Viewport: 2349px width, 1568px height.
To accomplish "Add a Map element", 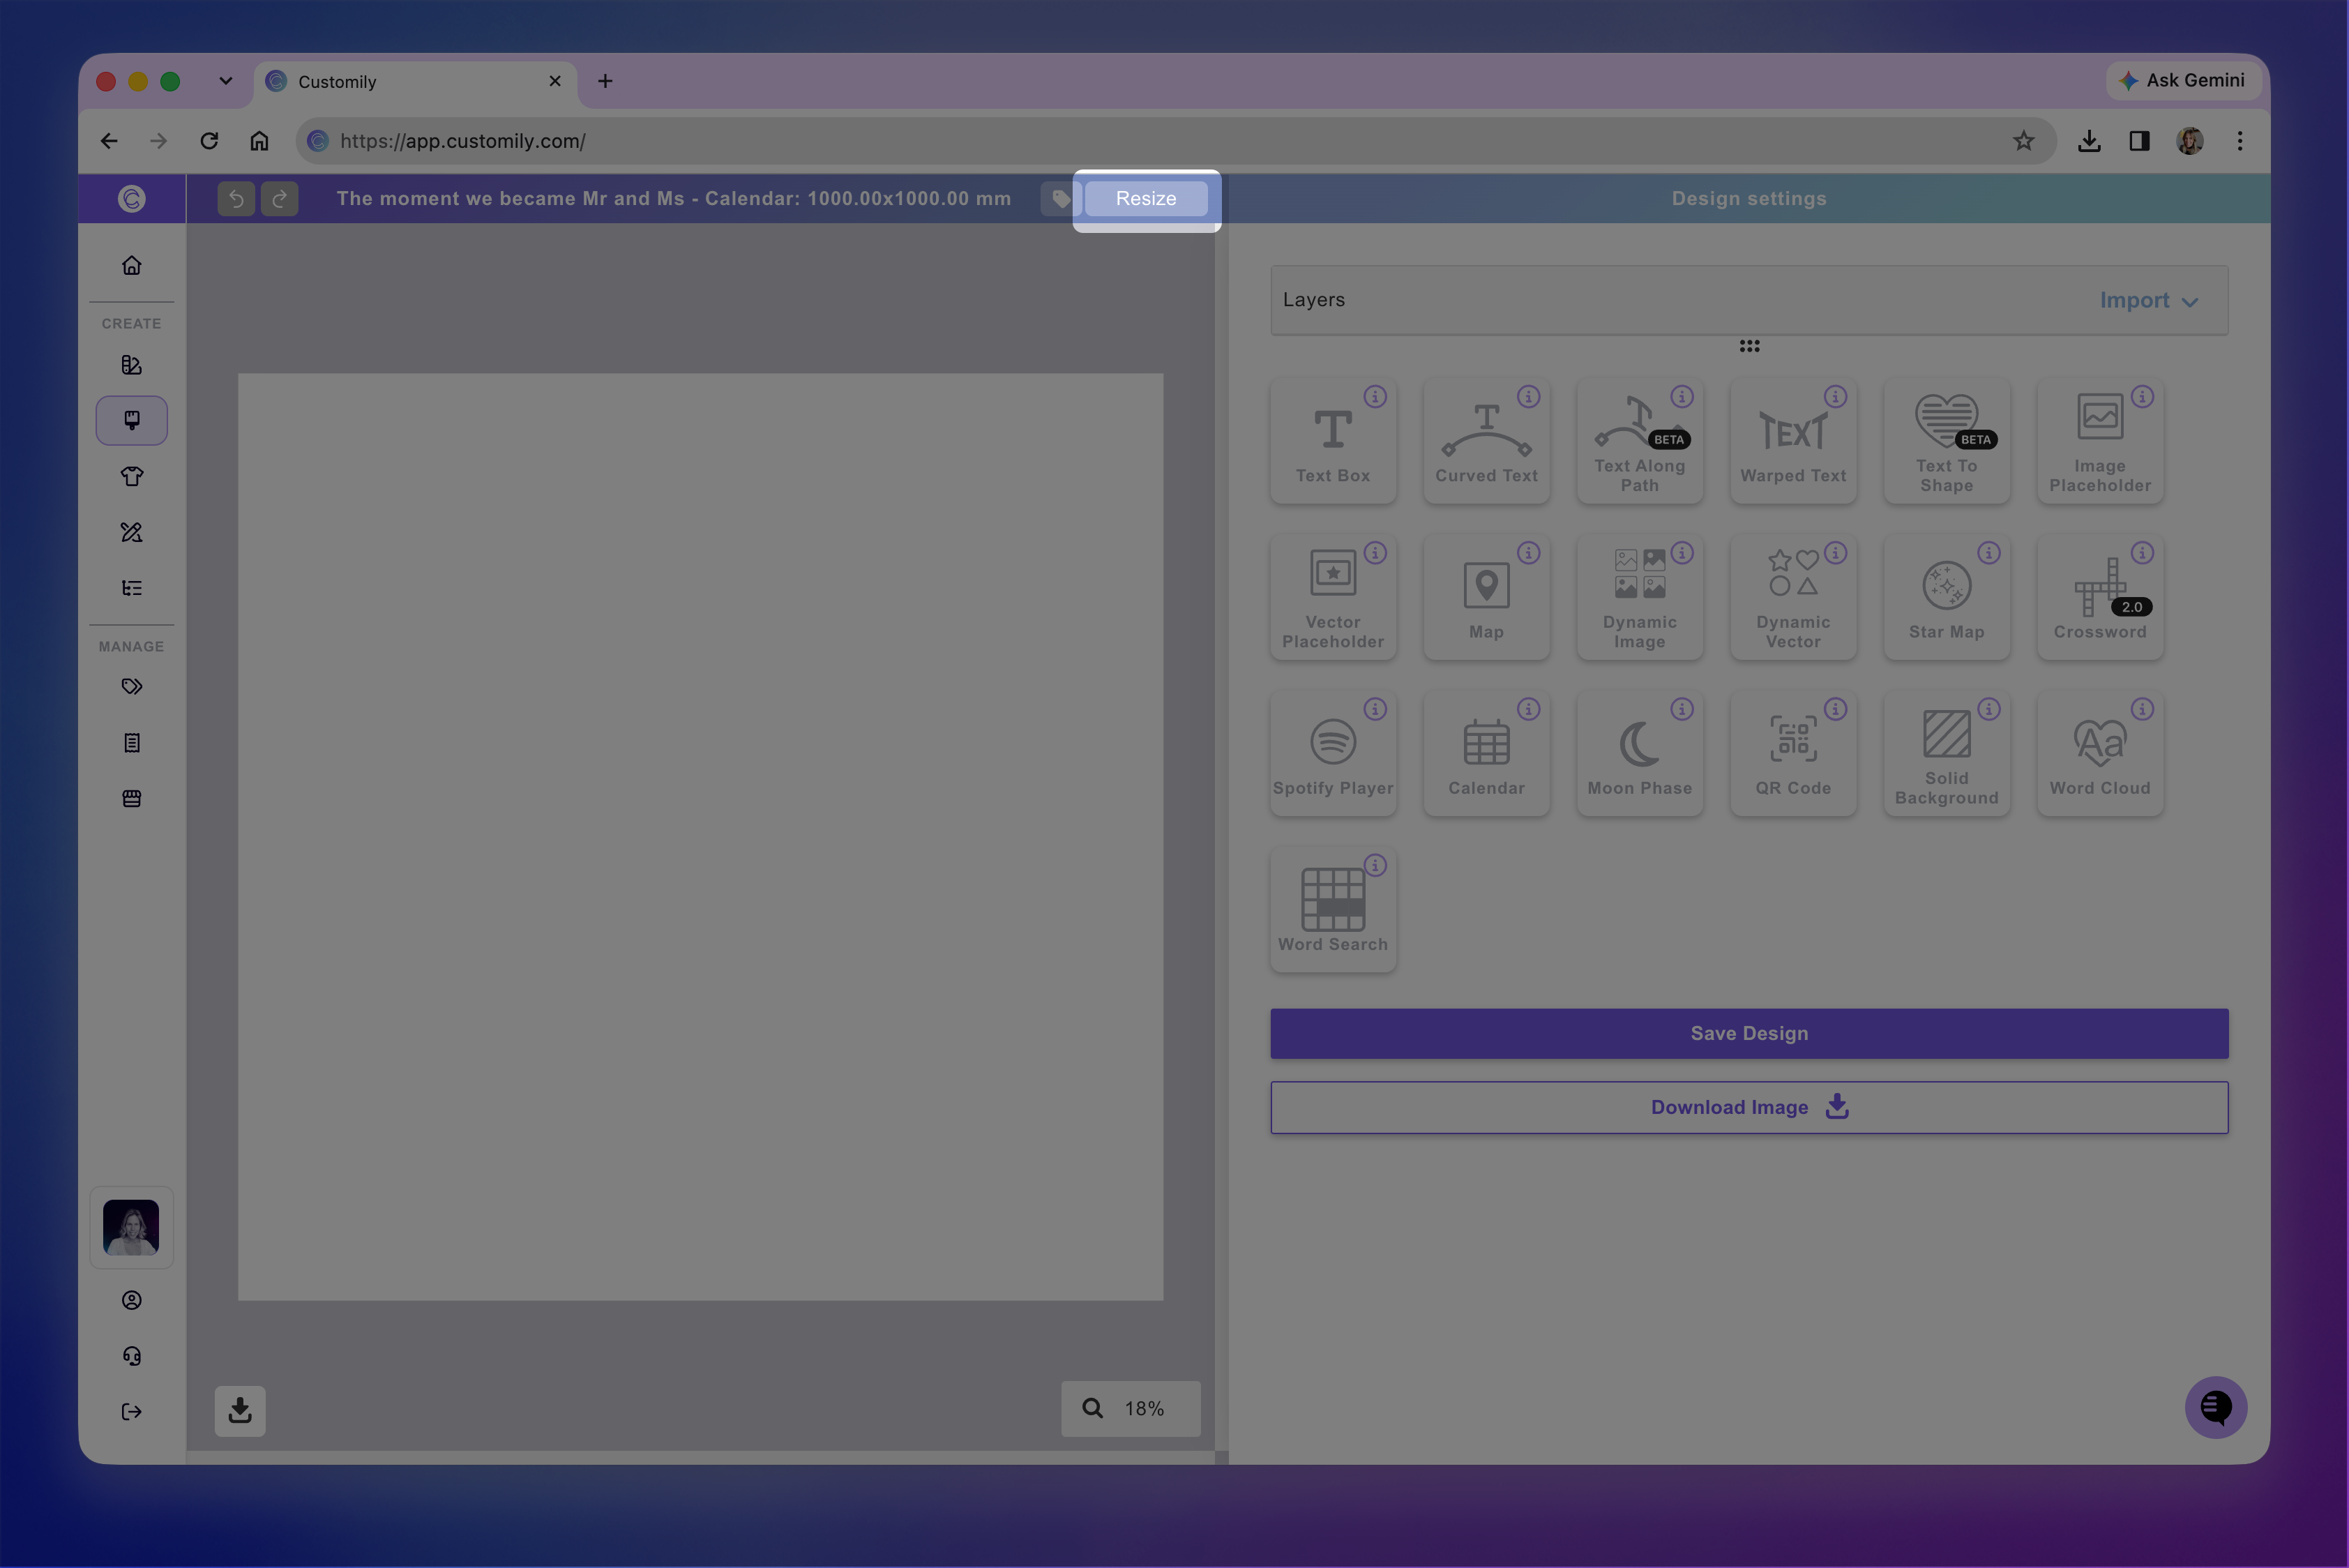I will click(x=1486, y=597).
